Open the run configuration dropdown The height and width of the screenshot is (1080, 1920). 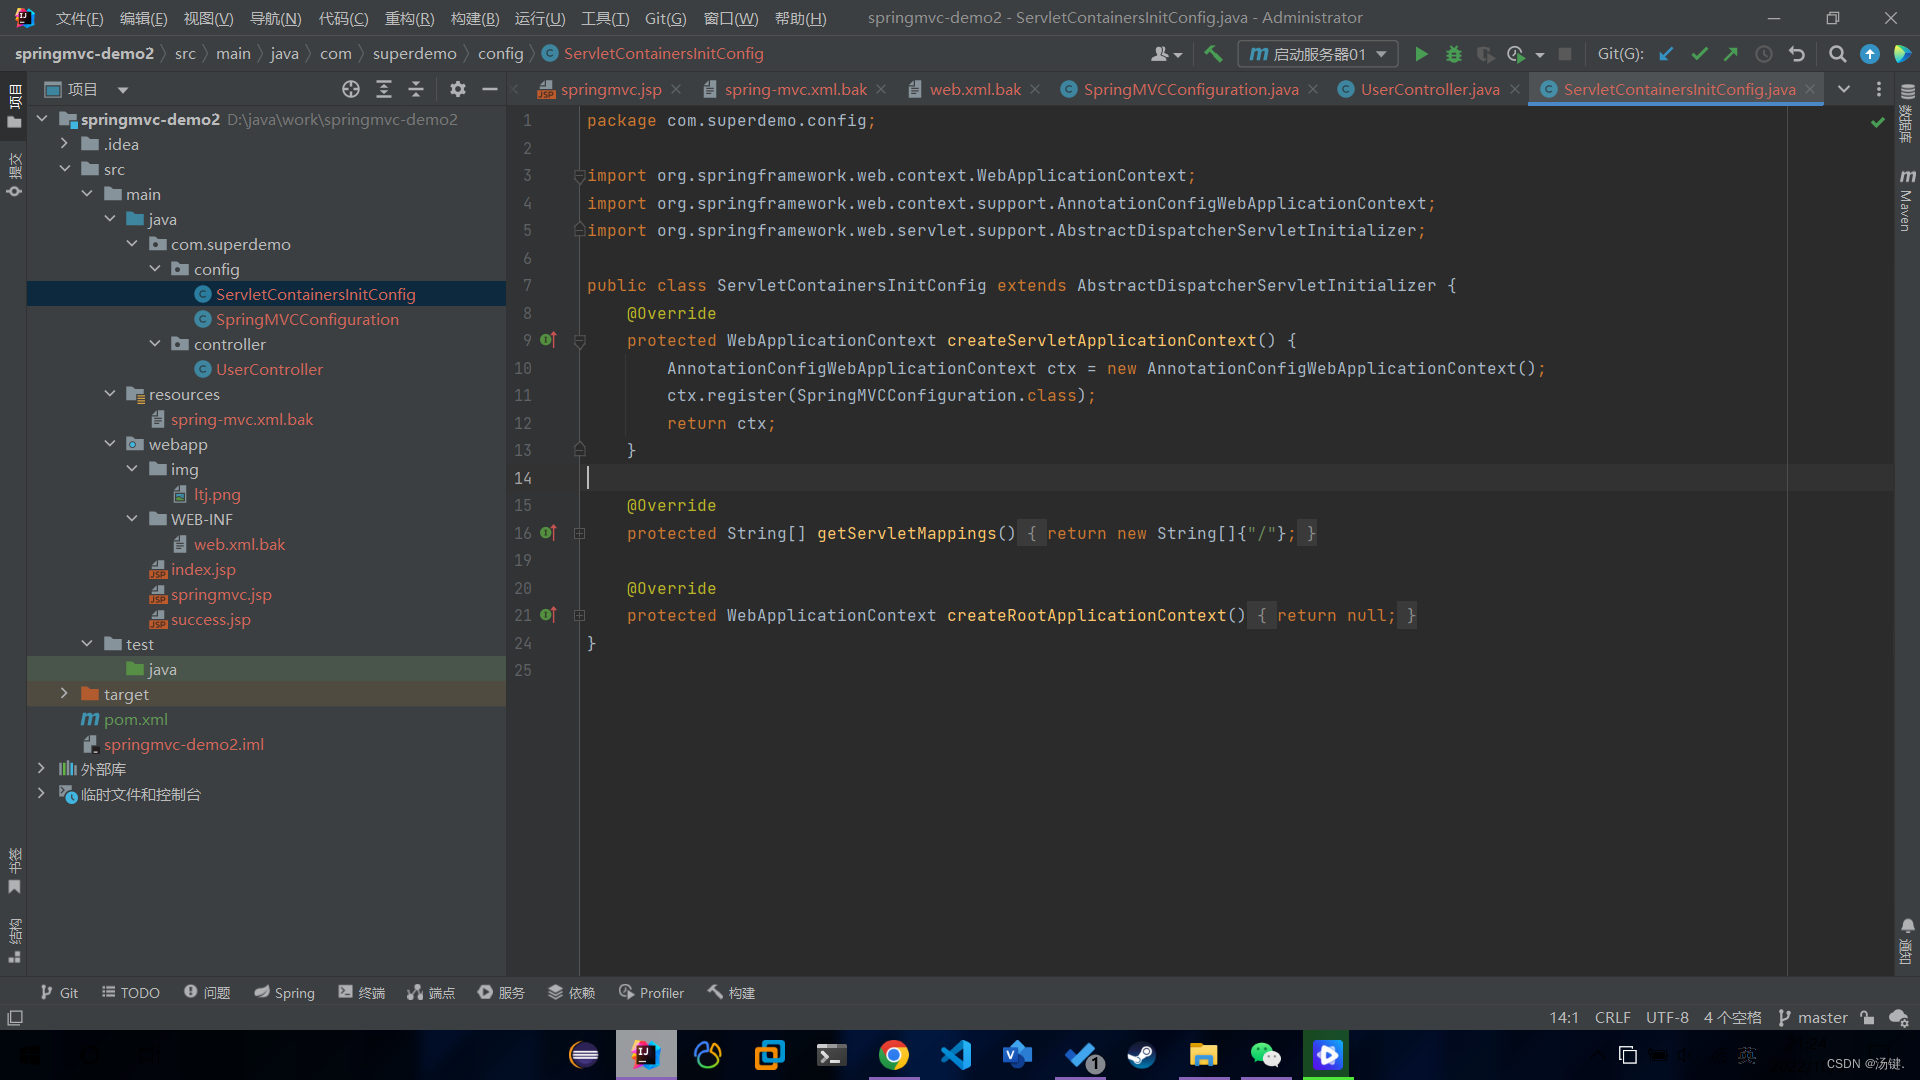(x=1316, y=54)
